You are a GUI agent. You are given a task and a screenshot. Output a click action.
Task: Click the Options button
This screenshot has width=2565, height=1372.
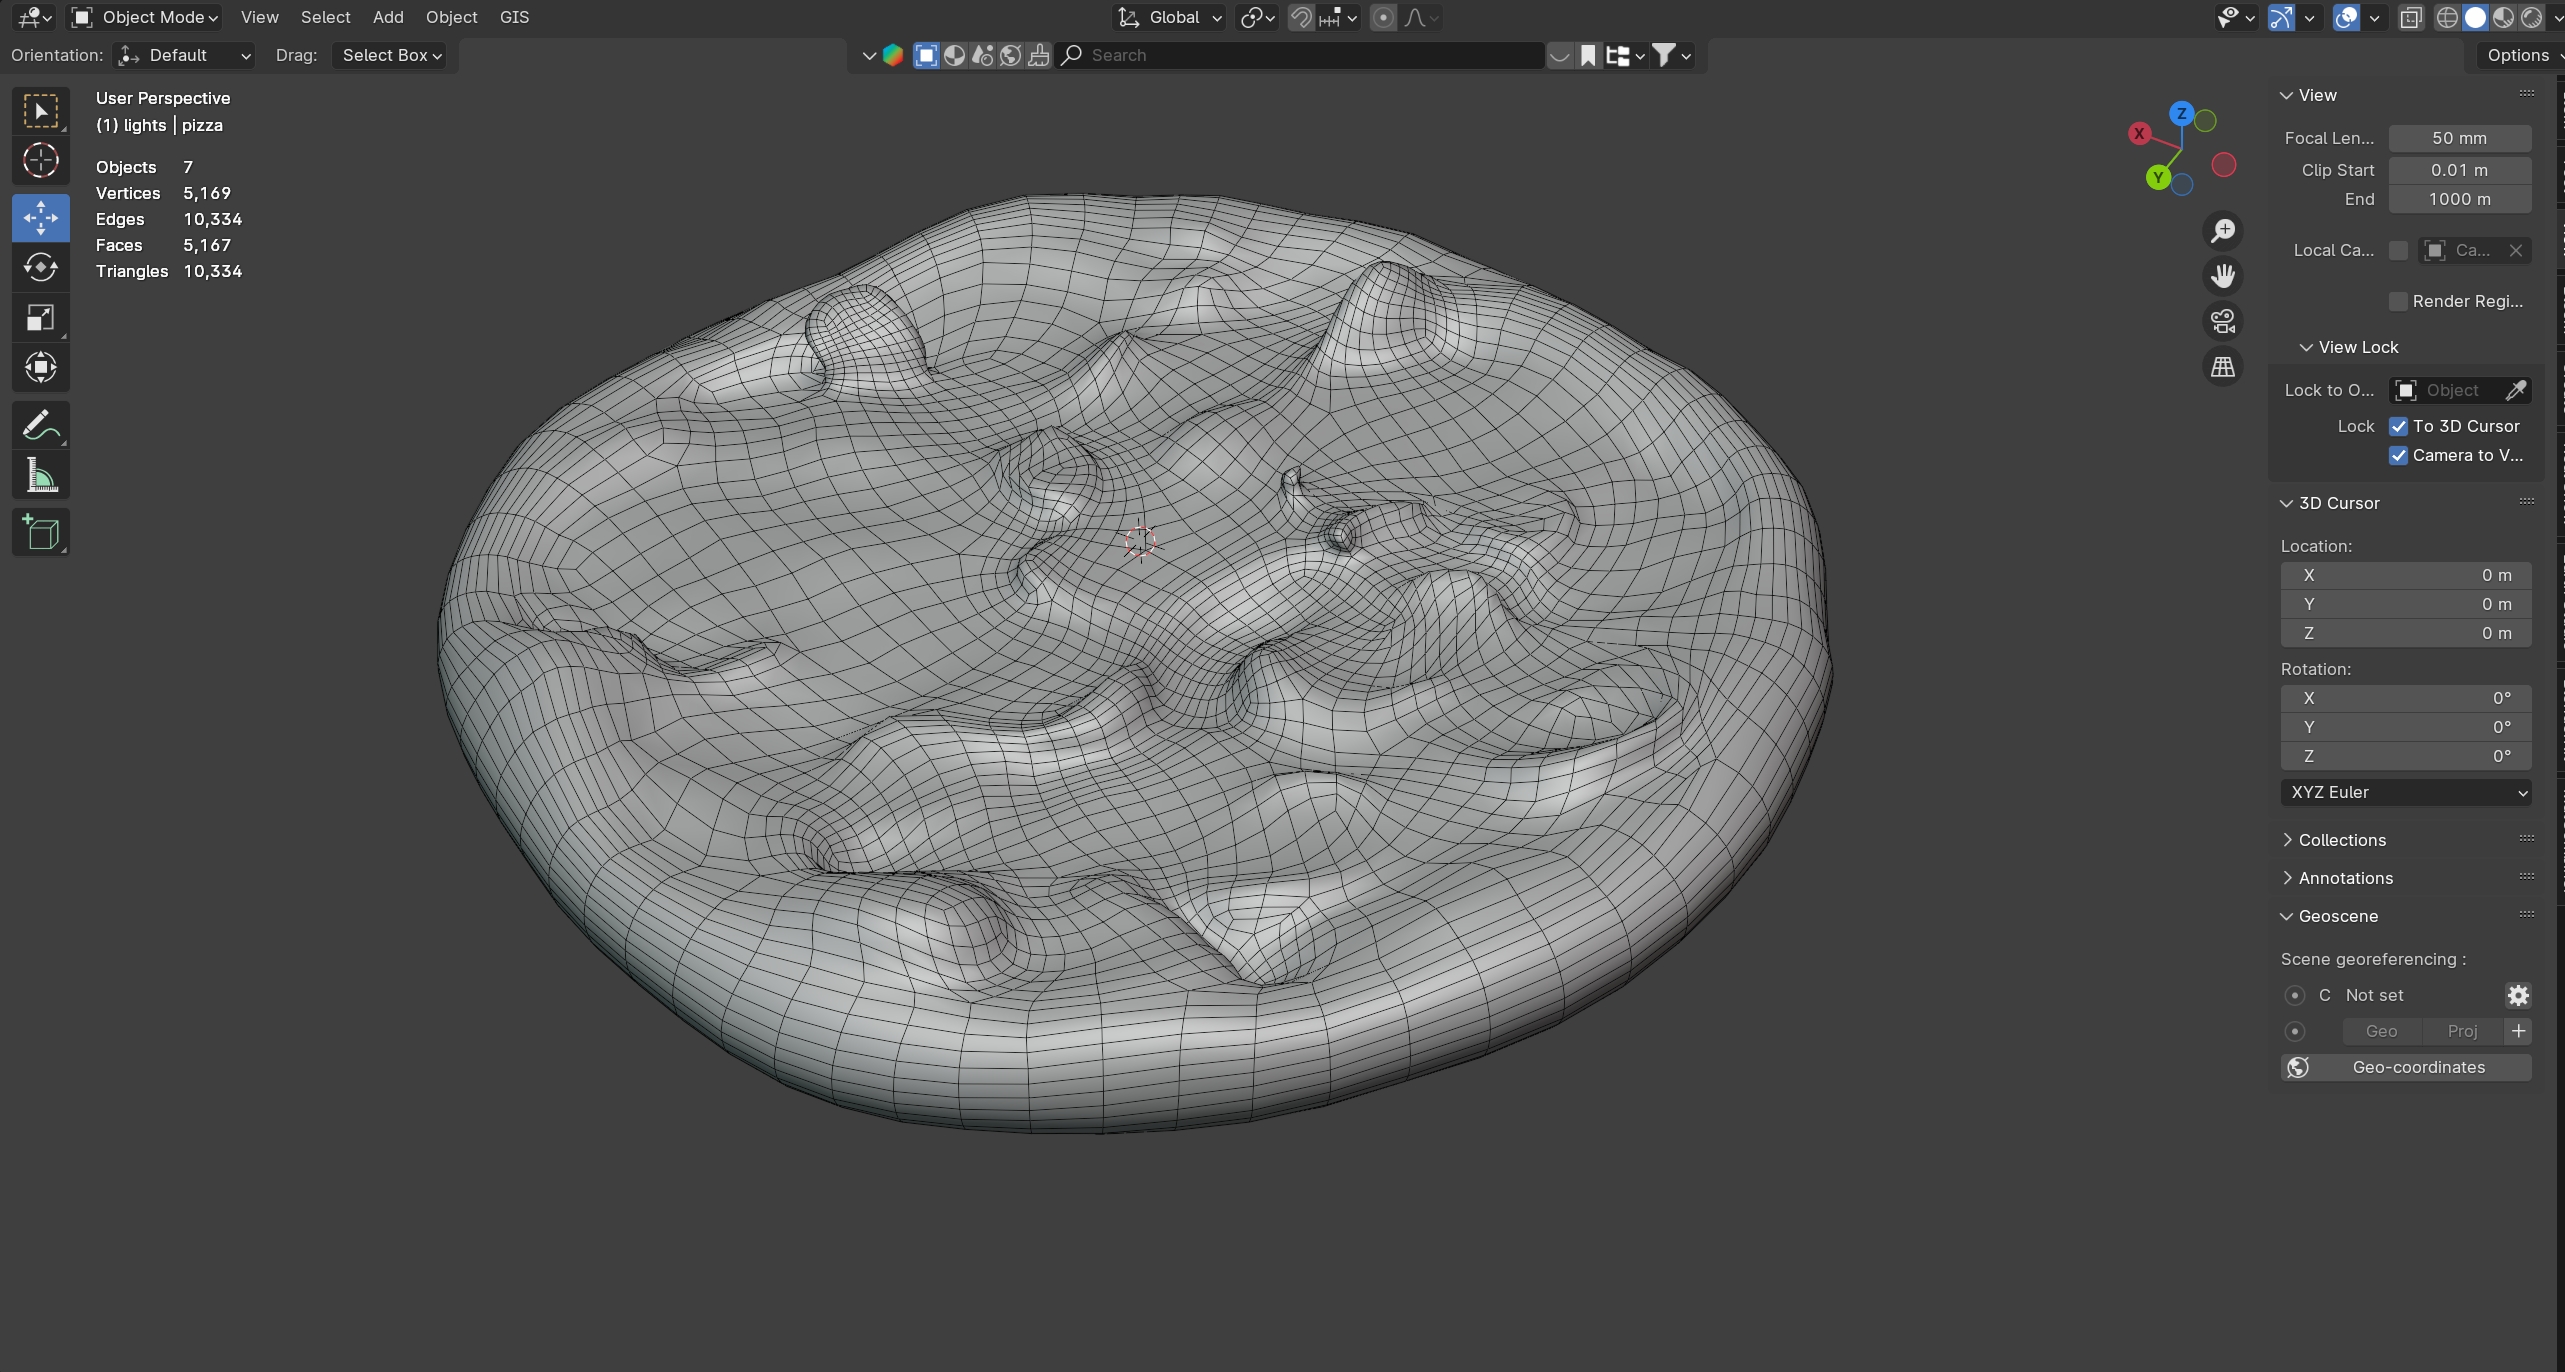(x=2517, y=55)
